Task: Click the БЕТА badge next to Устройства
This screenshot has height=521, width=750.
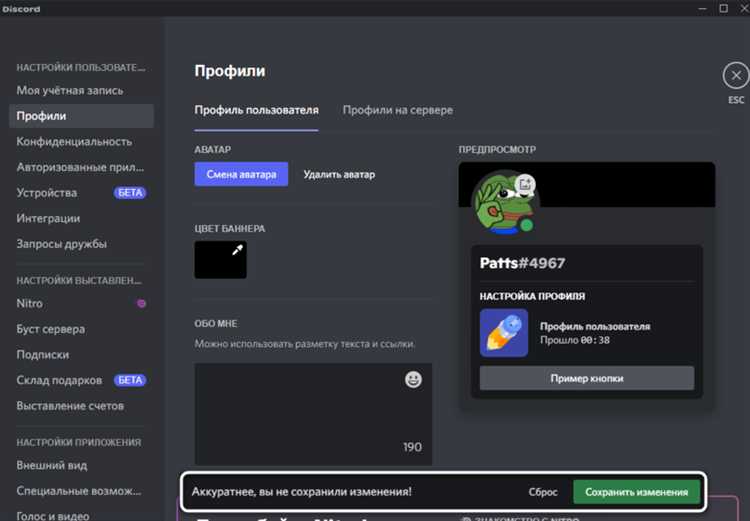Action: pos(130,193)
